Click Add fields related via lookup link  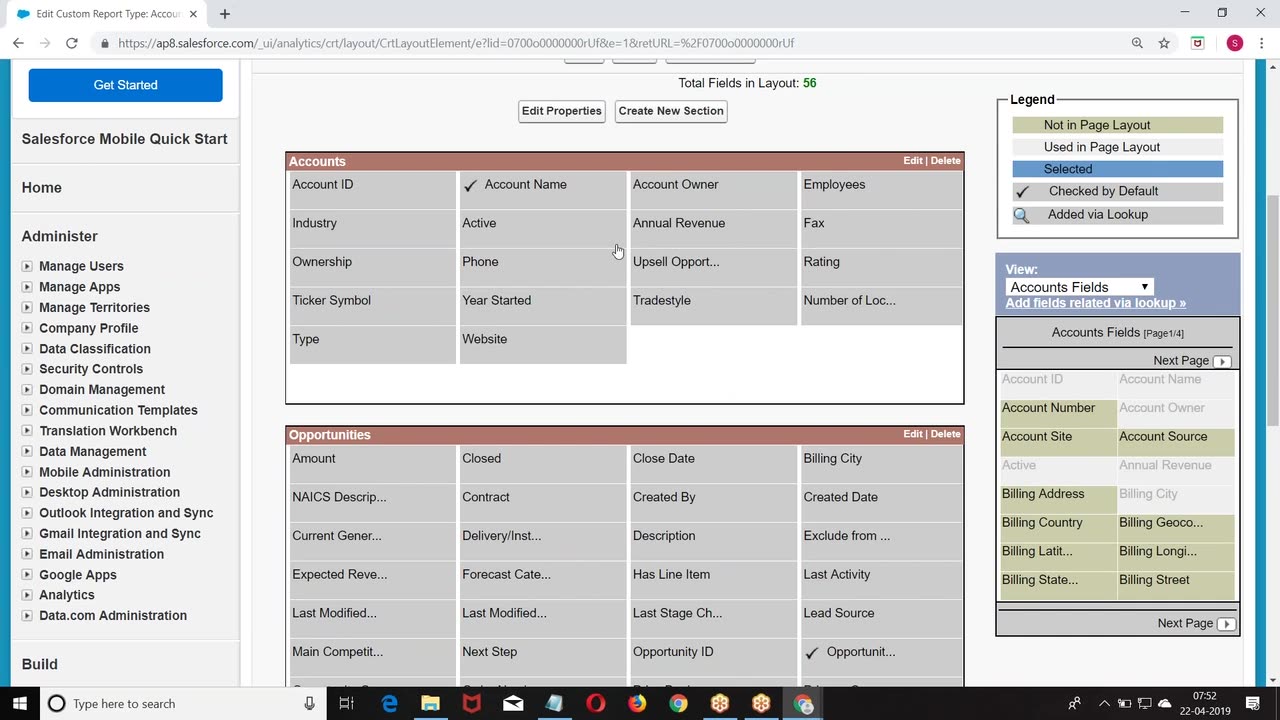click(x=1096, y=303)
